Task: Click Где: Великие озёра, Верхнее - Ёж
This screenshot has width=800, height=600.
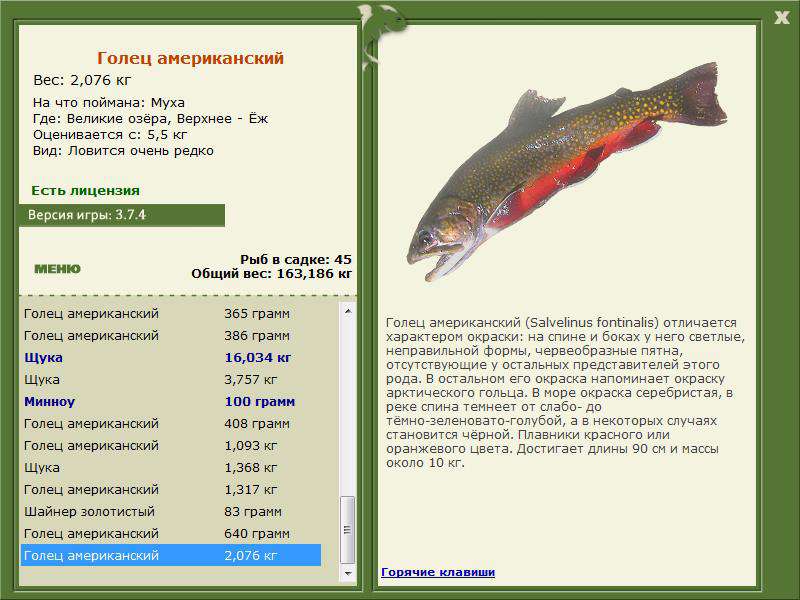Action: (x=151, y=119)
